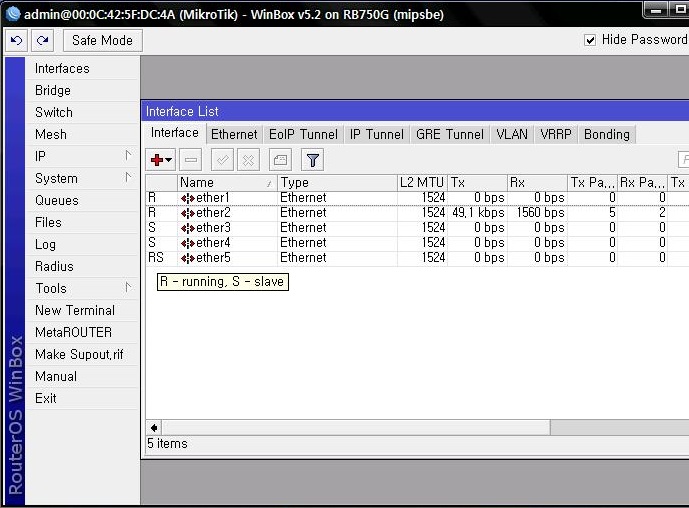
Task: Click the ether1 interface icon
Action: point(188,198)
